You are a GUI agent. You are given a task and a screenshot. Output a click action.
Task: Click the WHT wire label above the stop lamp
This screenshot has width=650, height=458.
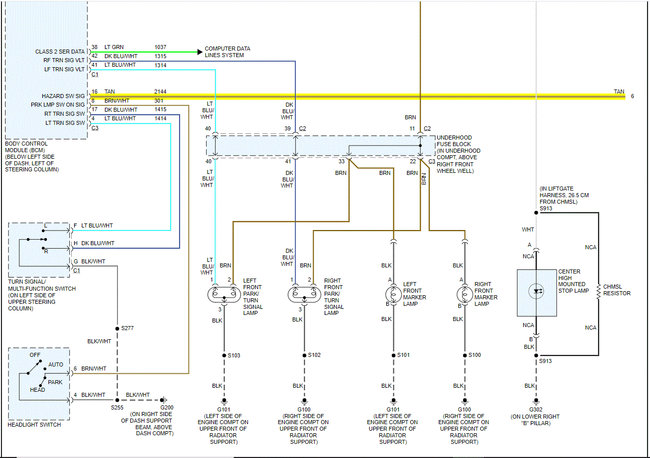pyautogui.click(x=528, y=230)
